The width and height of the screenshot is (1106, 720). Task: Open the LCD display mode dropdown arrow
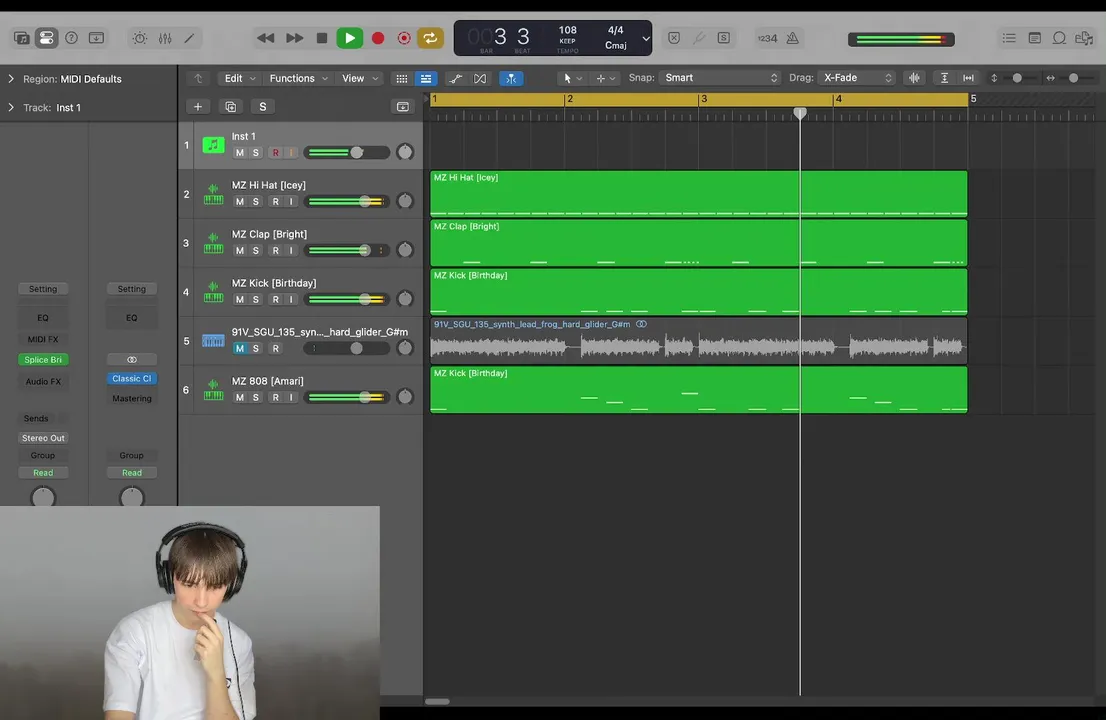tap(645, 39)
